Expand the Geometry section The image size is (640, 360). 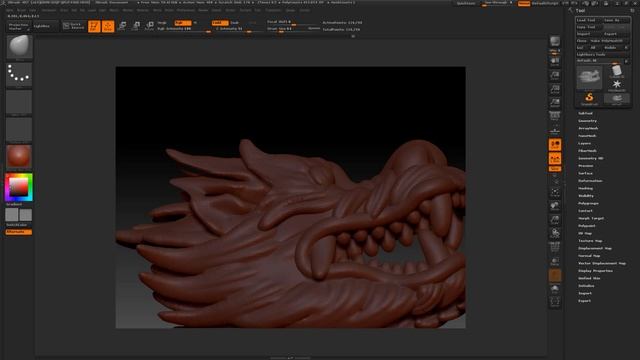pyautogui.click(x=587, y=121)
